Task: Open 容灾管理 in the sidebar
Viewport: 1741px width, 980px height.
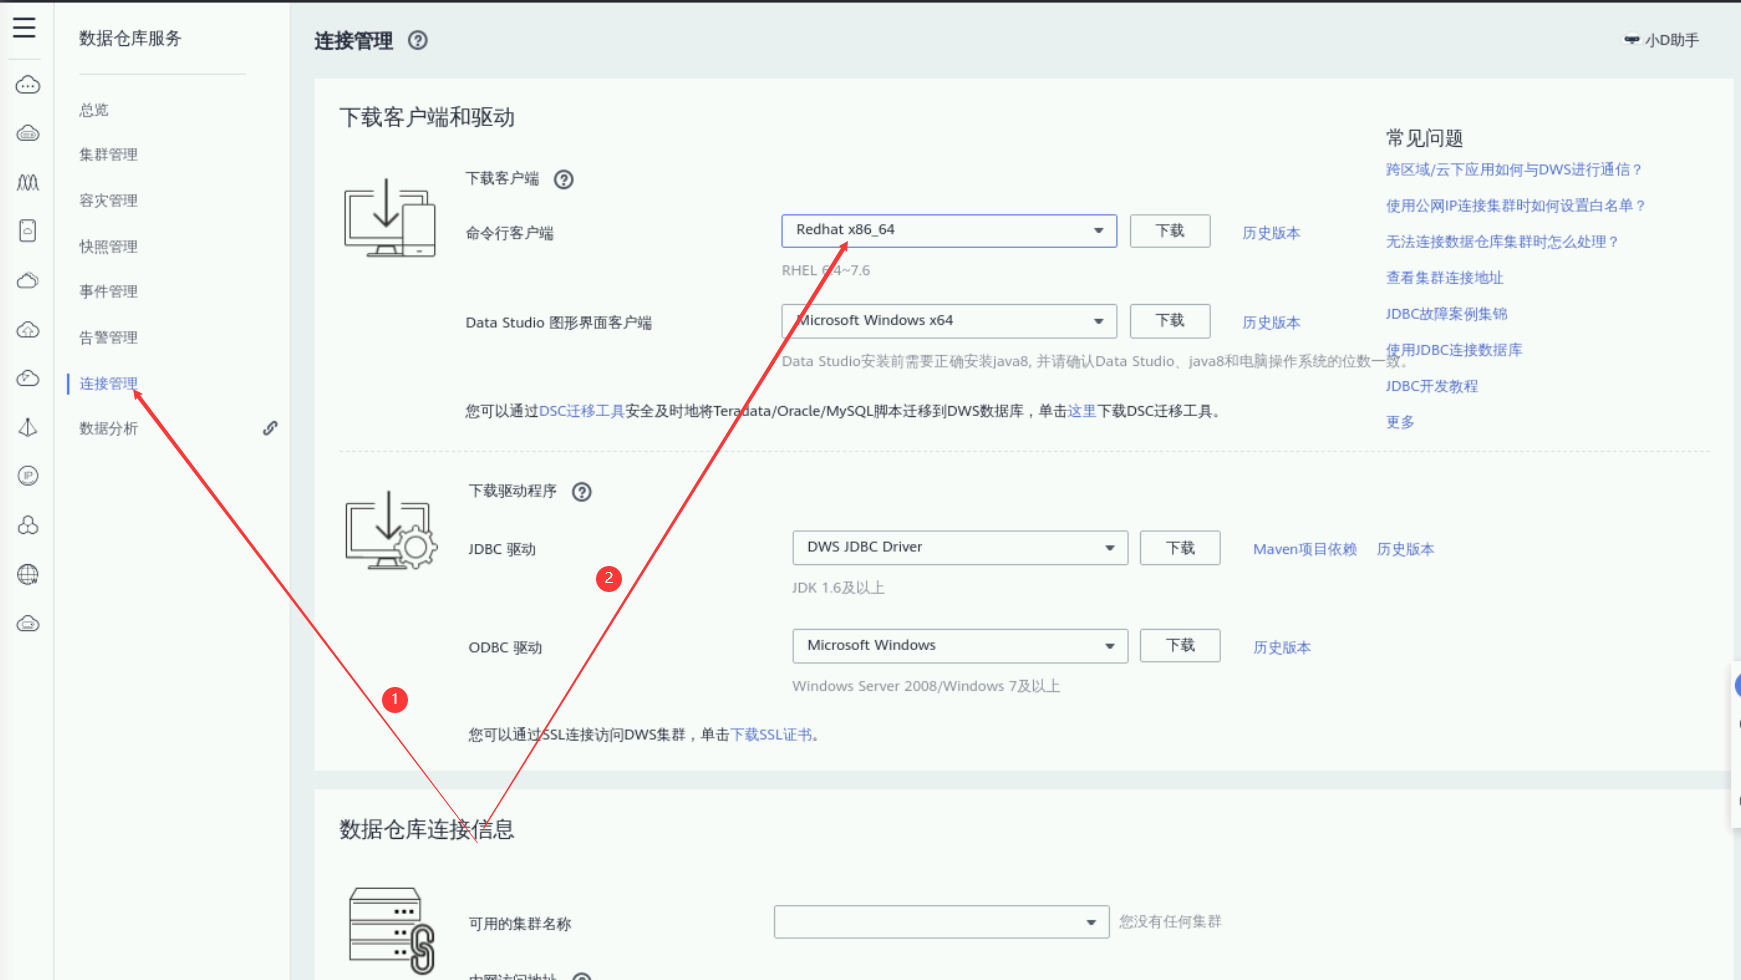Action: [x=109, y=201]
